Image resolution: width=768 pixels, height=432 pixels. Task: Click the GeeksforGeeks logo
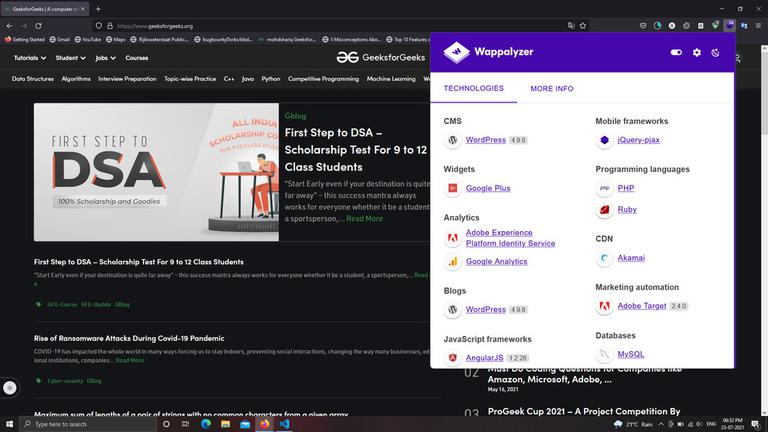coord(381,58)
